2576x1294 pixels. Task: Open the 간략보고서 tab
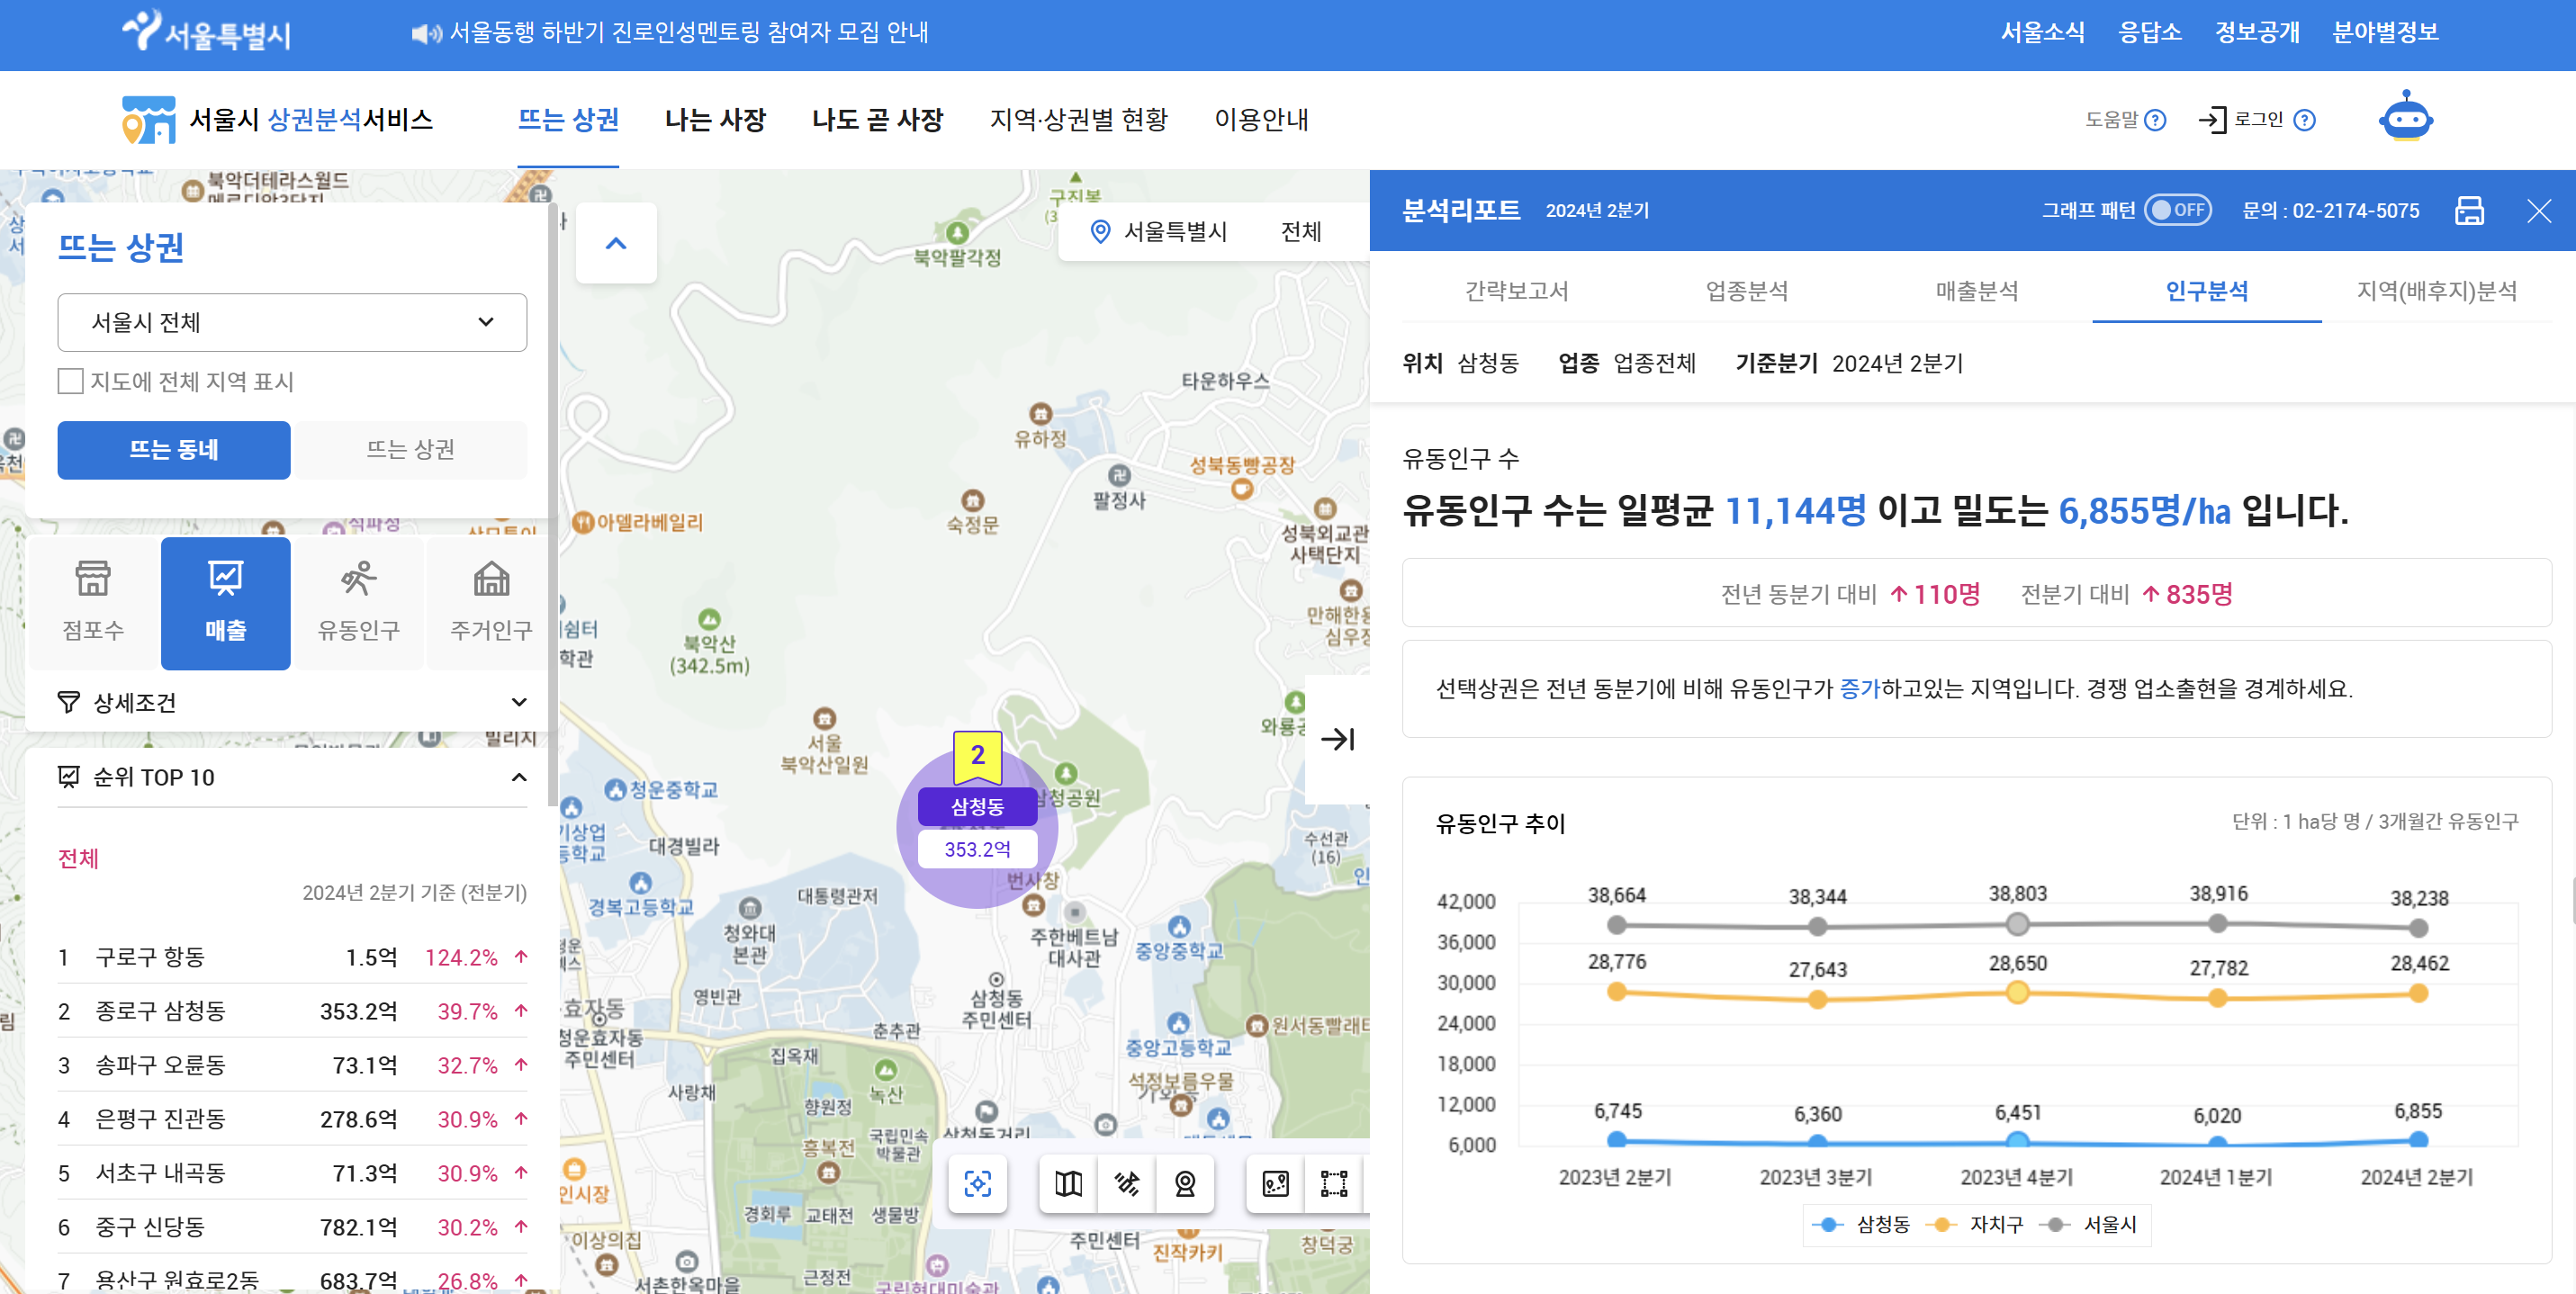1516,291
